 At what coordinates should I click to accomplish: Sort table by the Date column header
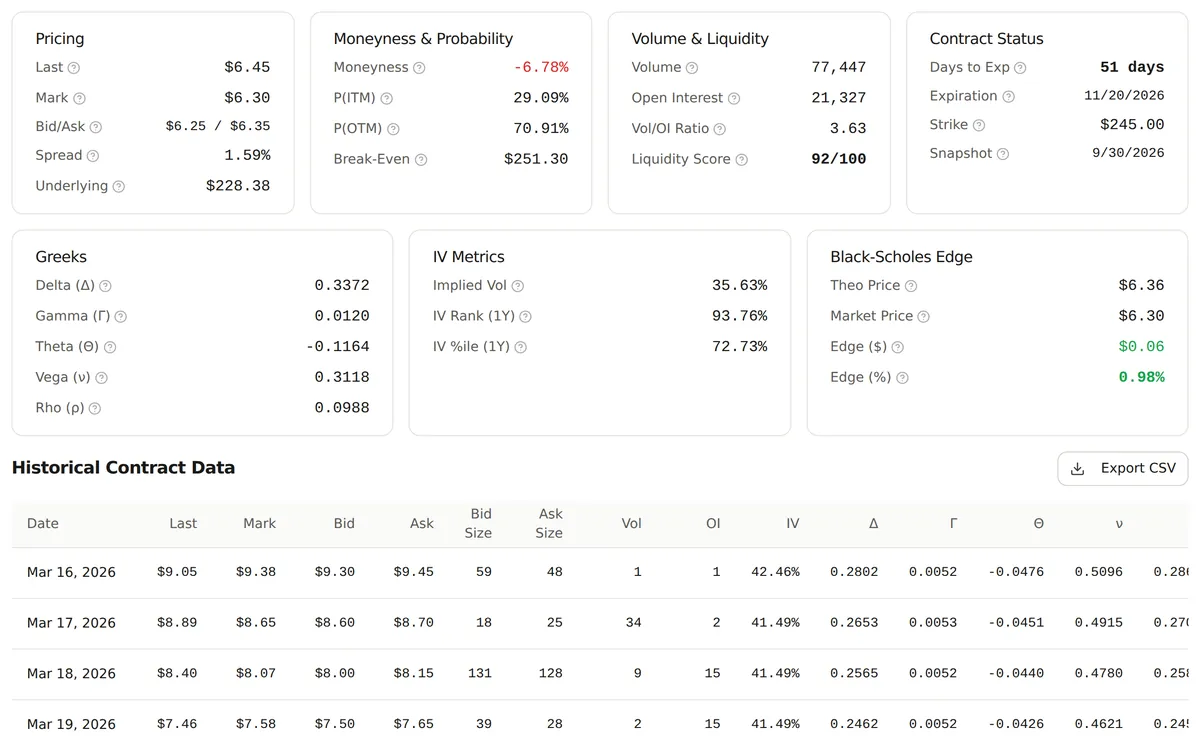(x=43, y=523)
